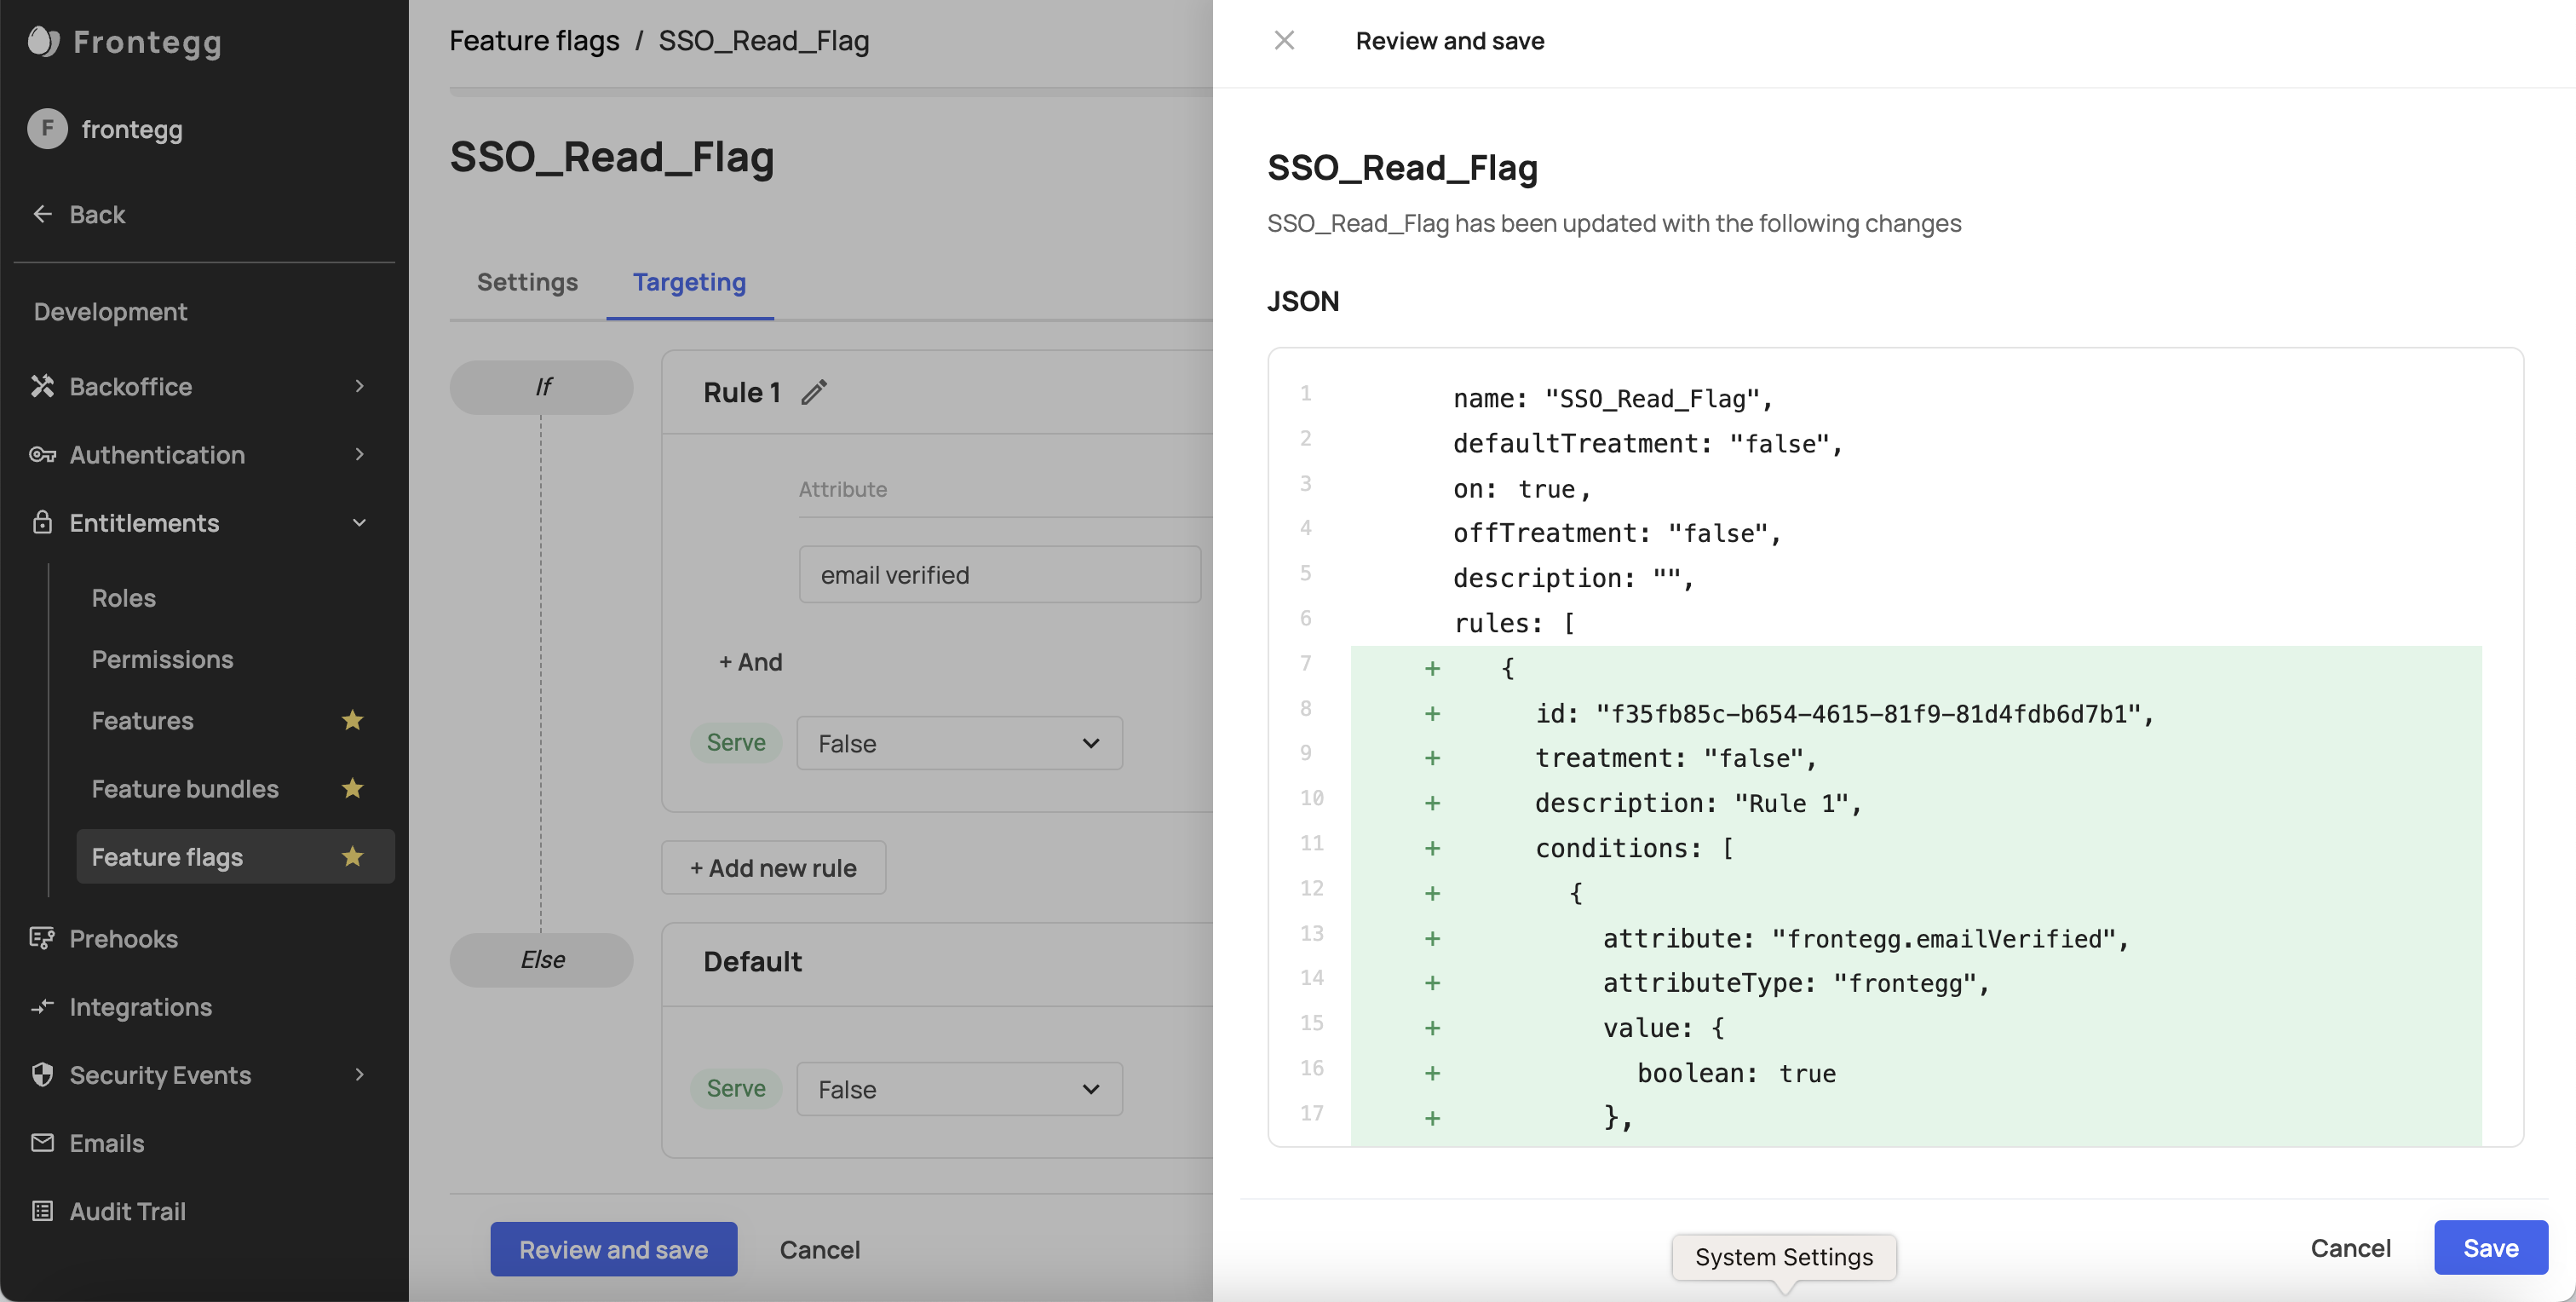Viewport: 2576px width, 1302px height.
Task: Click the Prehooks sidebar icon
Action: coord(42,938)
